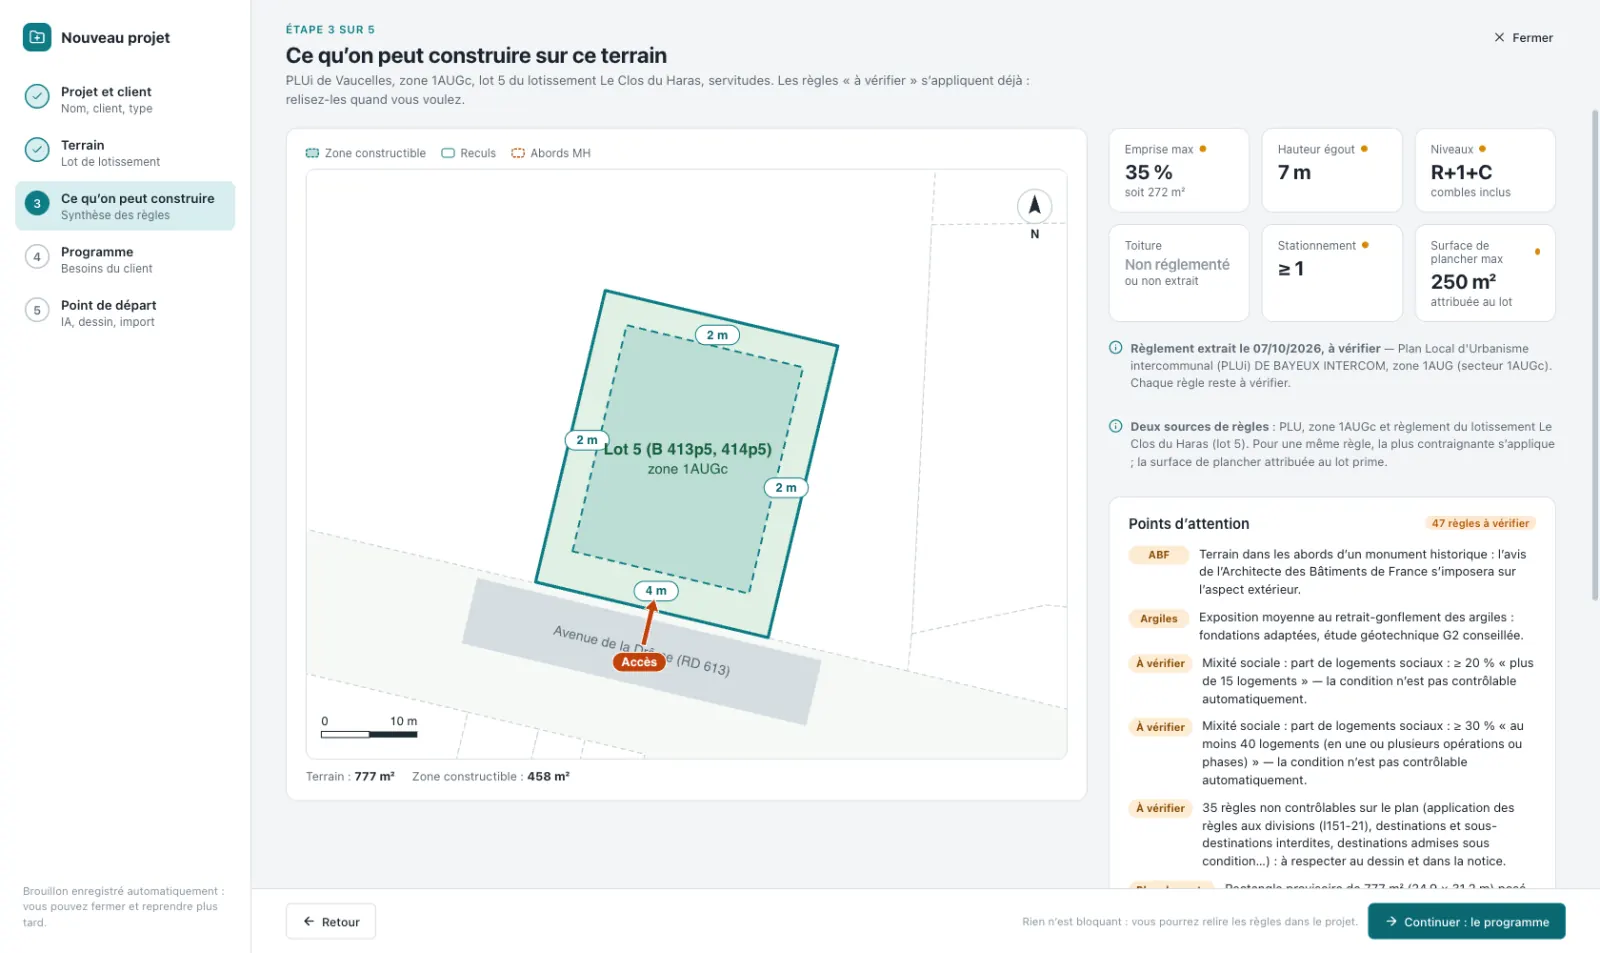Image resolution: width=1600 pixels, height=953 pixels.
Task: Click the step 4 circle for Programme
Action: click(x=37, y=257)
